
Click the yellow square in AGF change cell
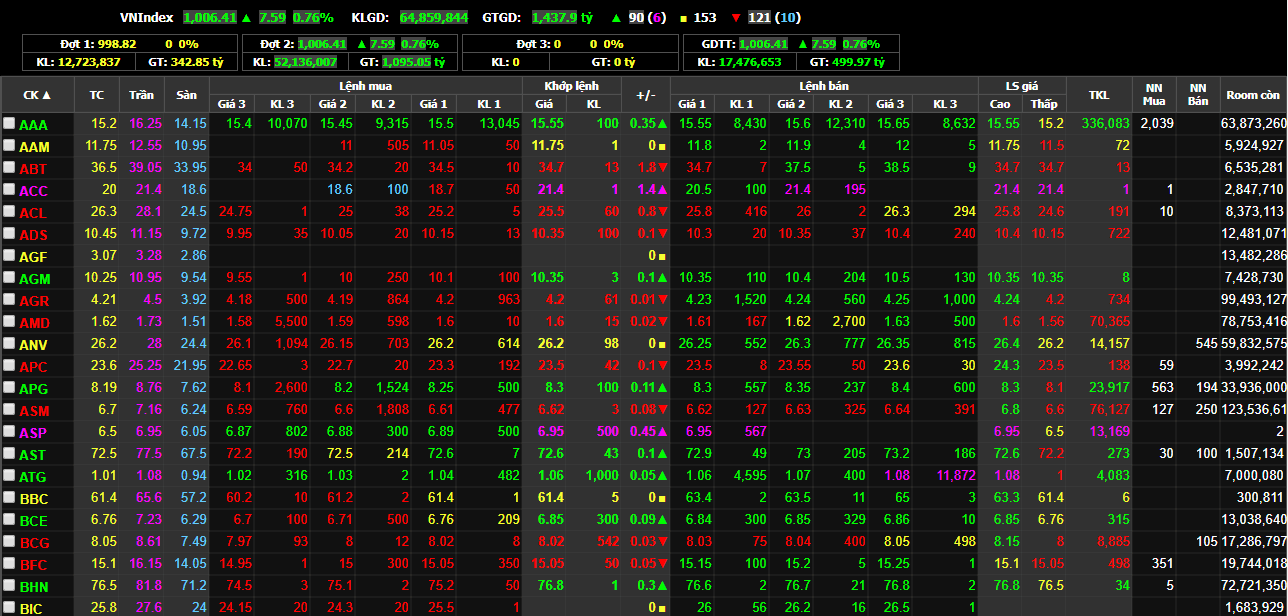[662, 255]
